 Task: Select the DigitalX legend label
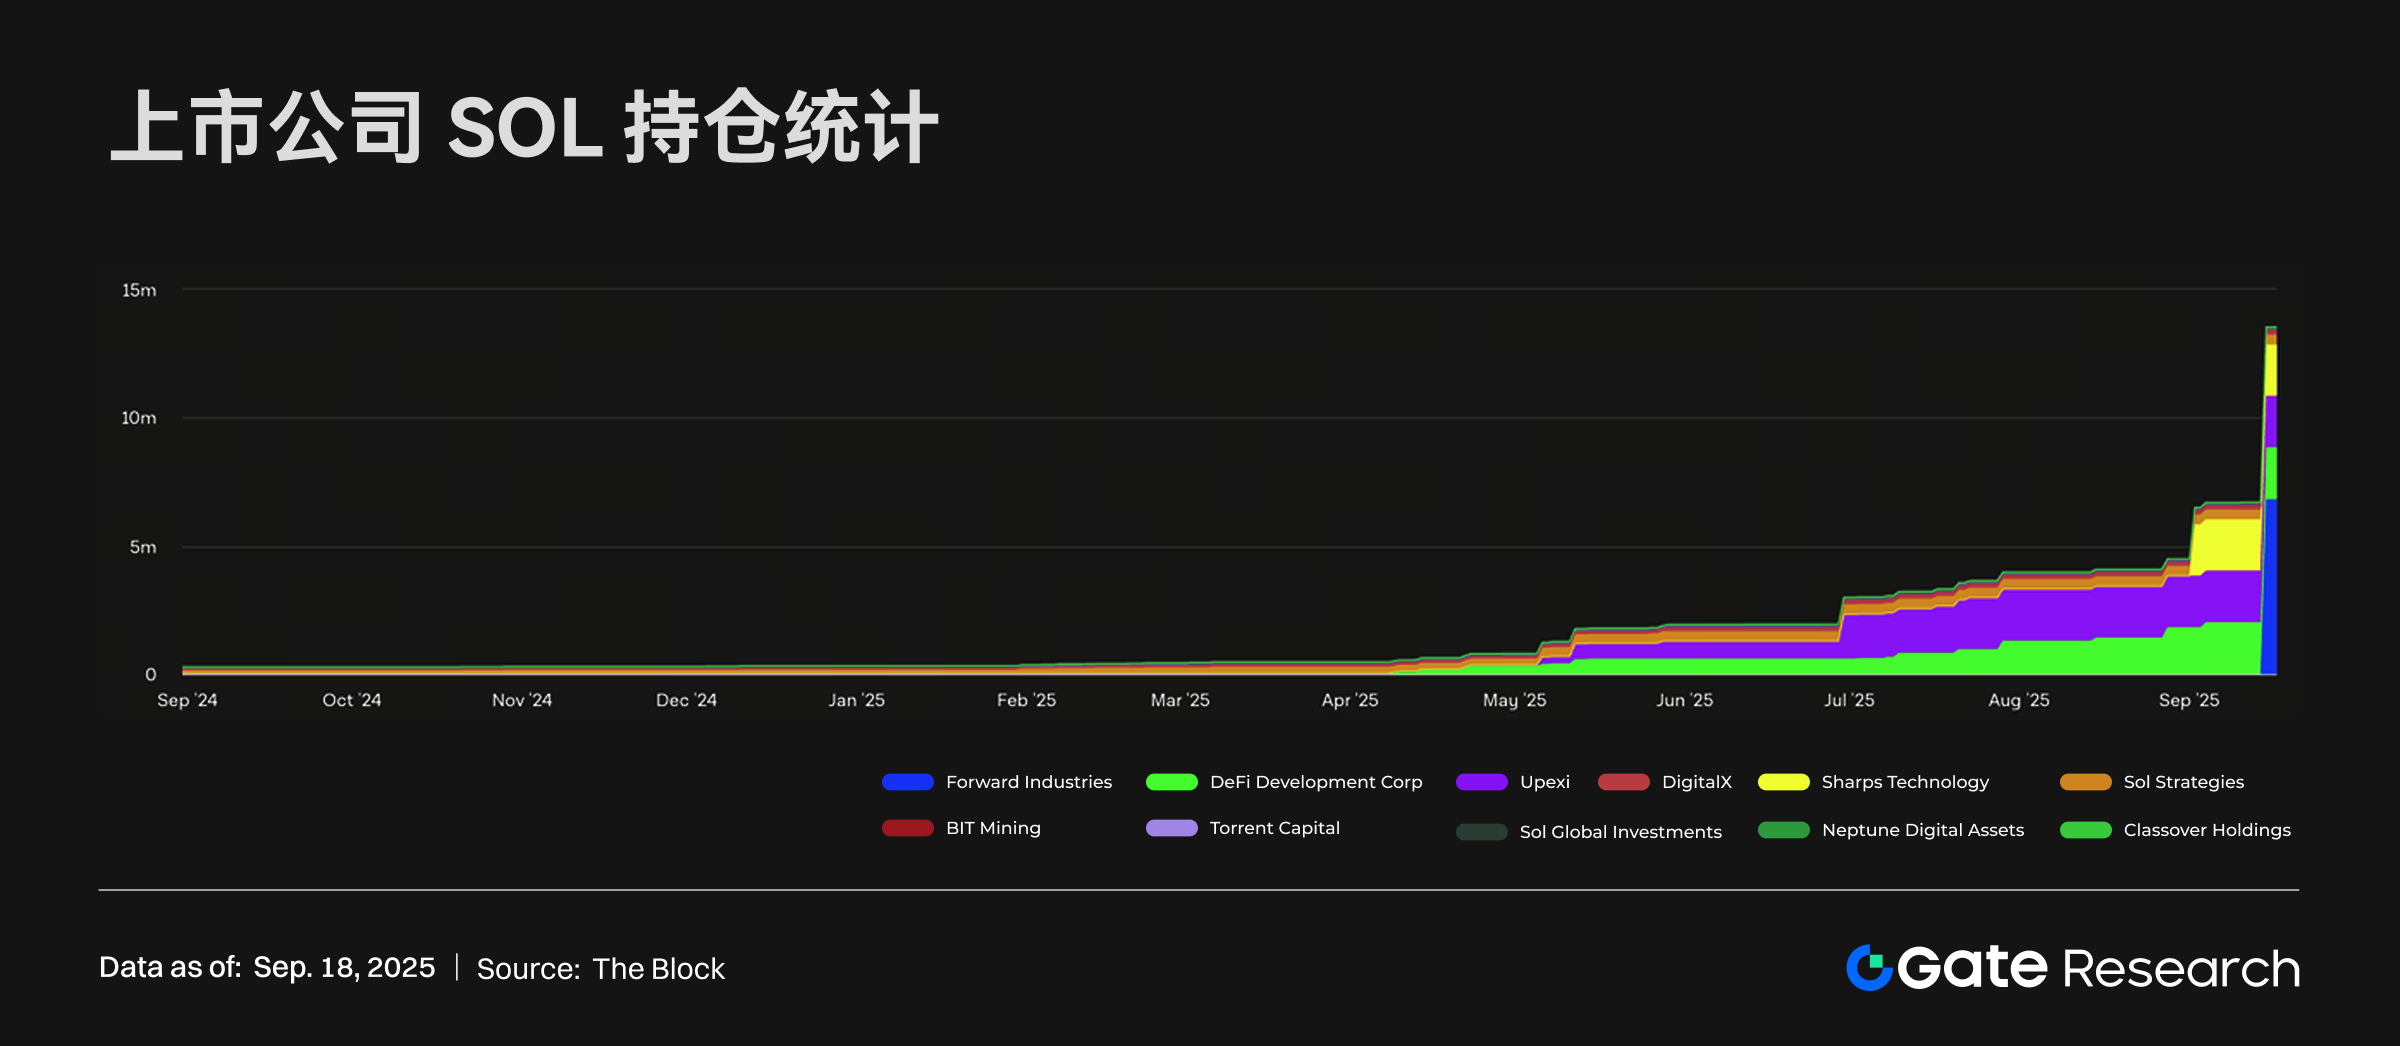click(x=1697, y=782)
